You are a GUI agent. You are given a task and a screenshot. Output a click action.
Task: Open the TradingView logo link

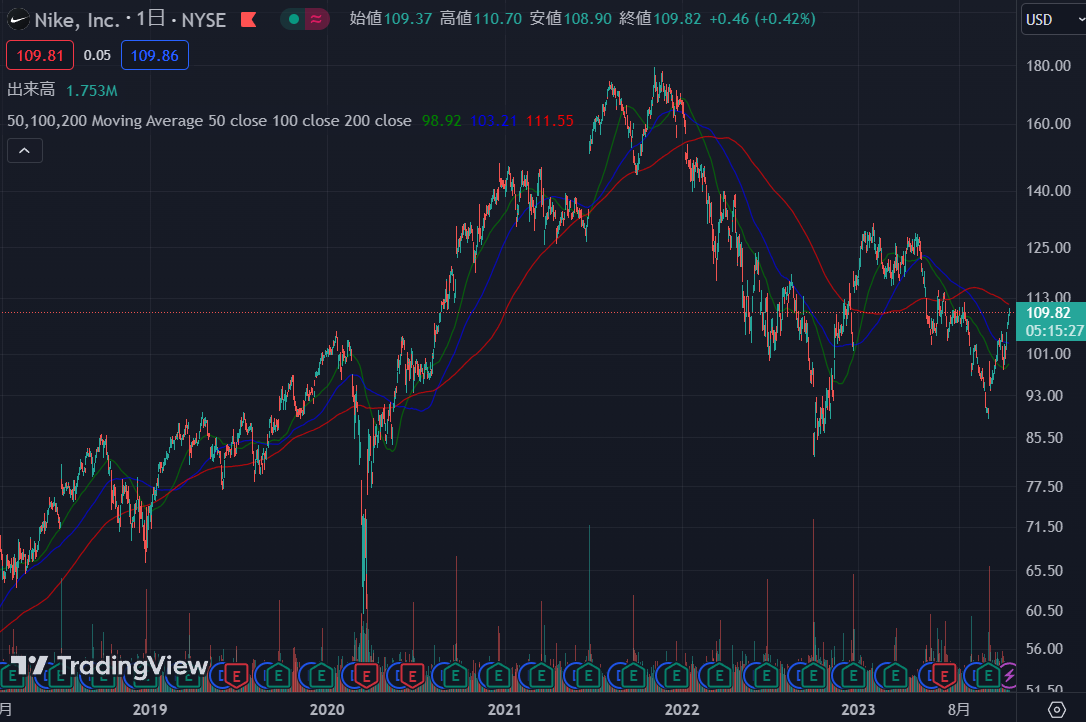(x=110, y=666)
